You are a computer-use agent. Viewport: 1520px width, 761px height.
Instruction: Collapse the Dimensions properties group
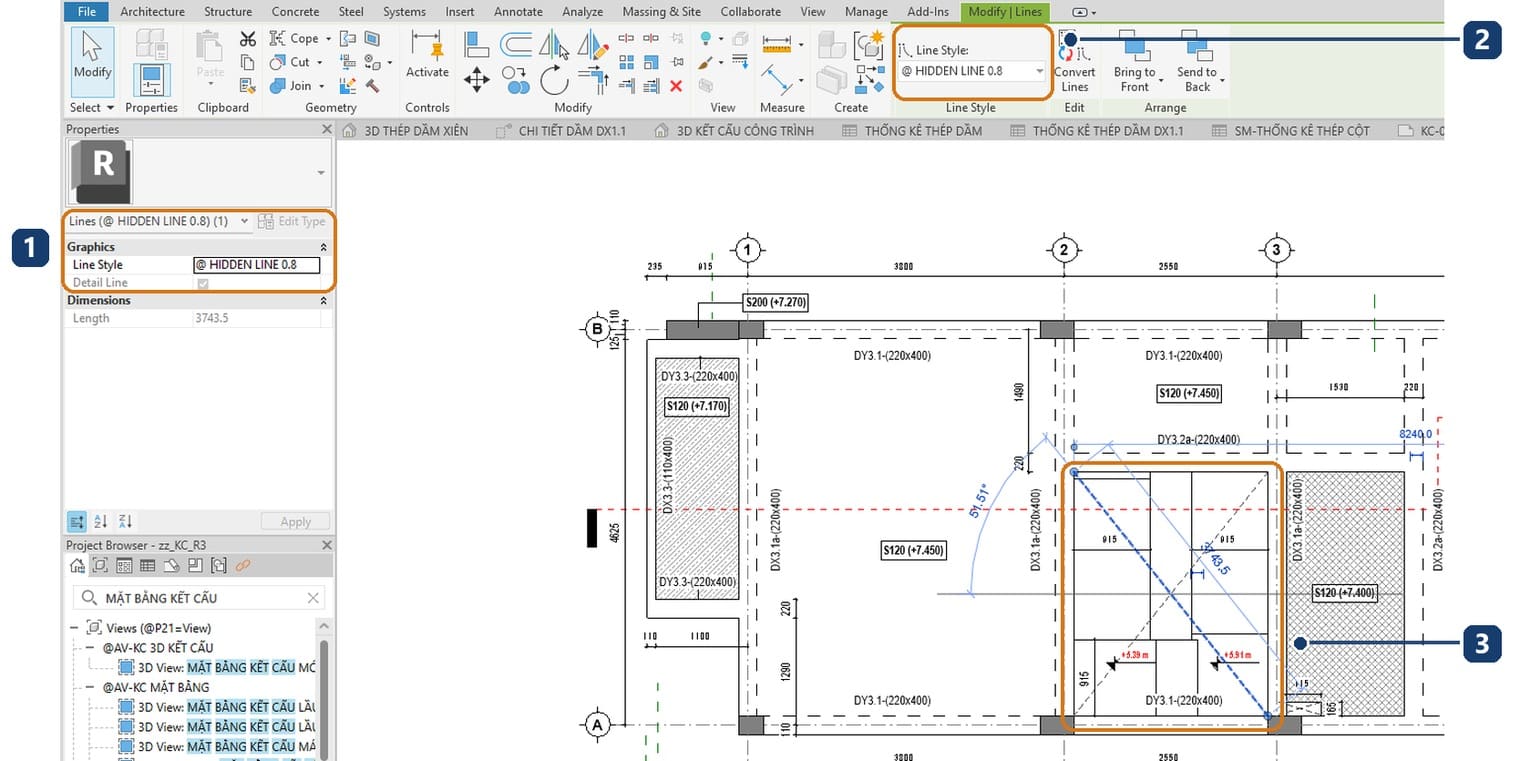(323, 301)
